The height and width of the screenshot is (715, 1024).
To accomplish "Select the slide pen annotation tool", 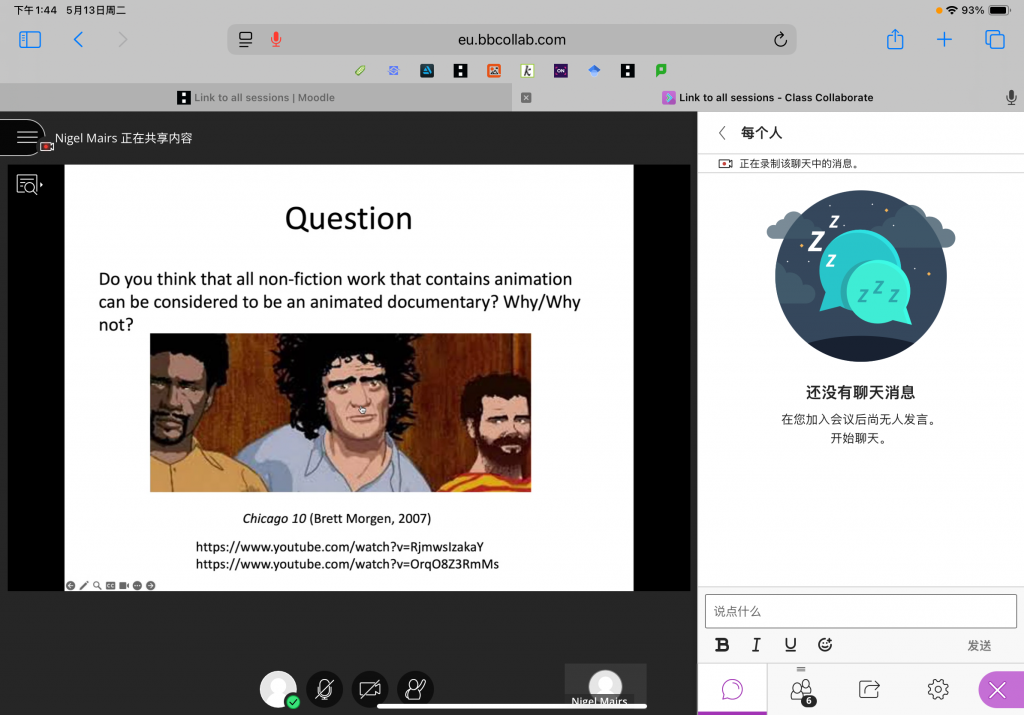I will [84, 586].
